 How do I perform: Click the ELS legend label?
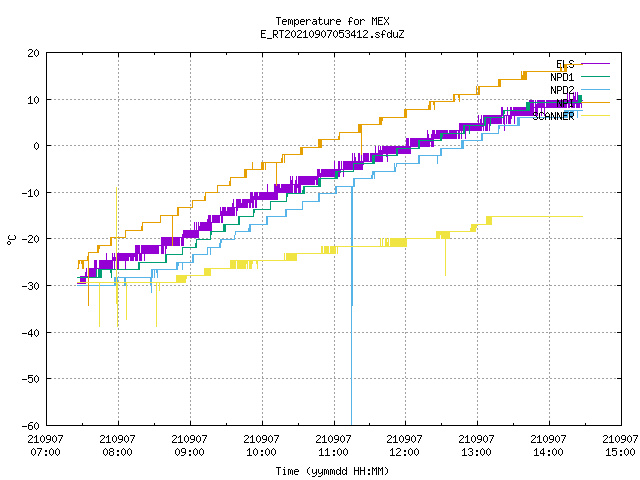(x=565, y=64)
